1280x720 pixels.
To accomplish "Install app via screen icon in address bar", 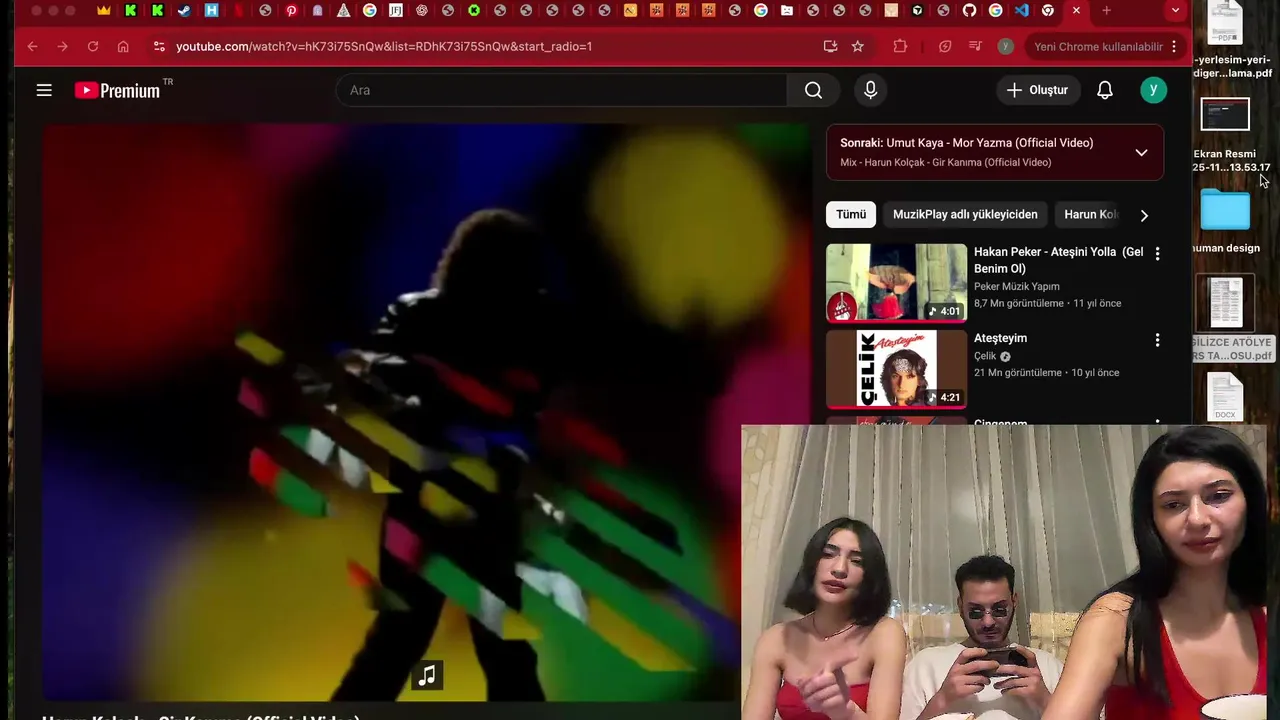I will click(830, 46).
